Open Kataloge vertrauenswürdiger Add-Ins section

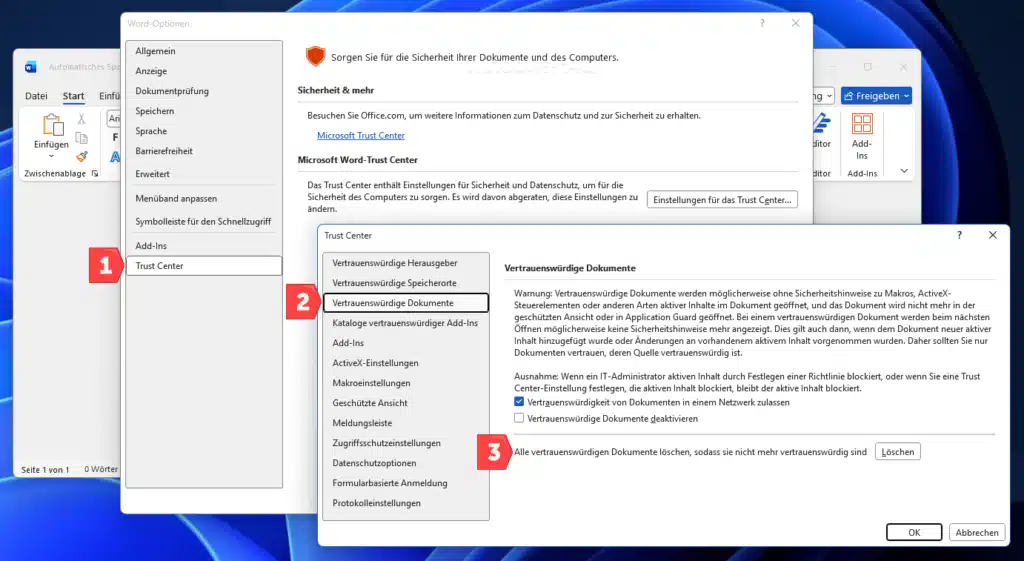point(406,323)
